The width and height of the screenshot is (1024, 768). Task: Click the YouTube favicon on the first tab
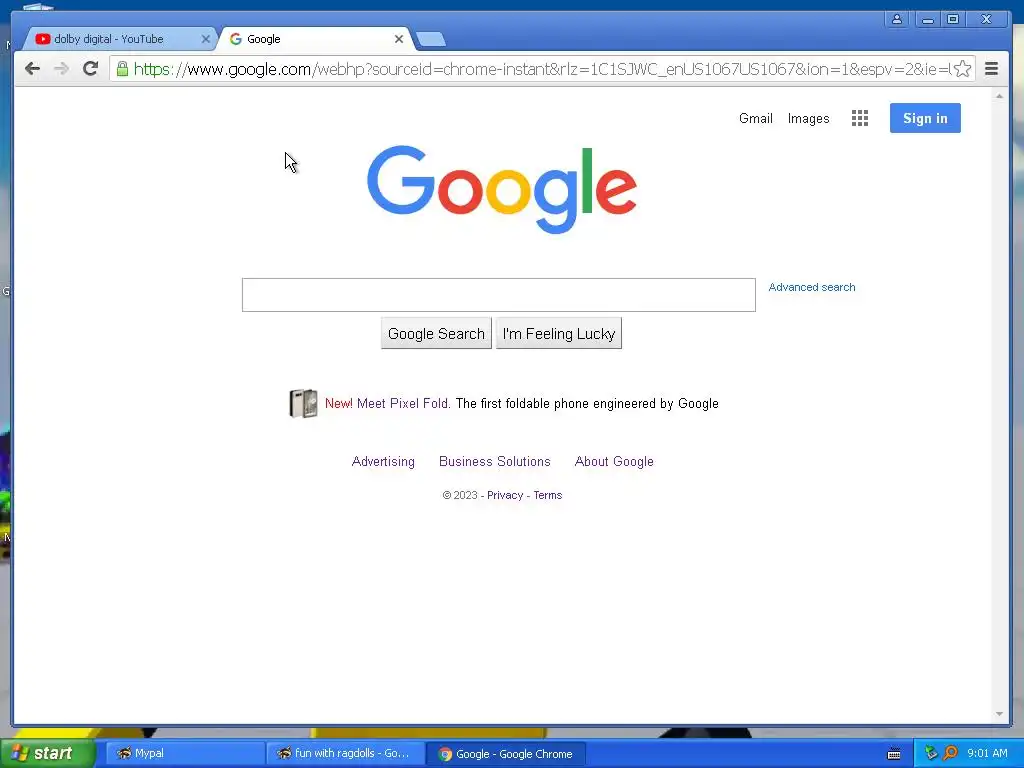click(43, 39)
